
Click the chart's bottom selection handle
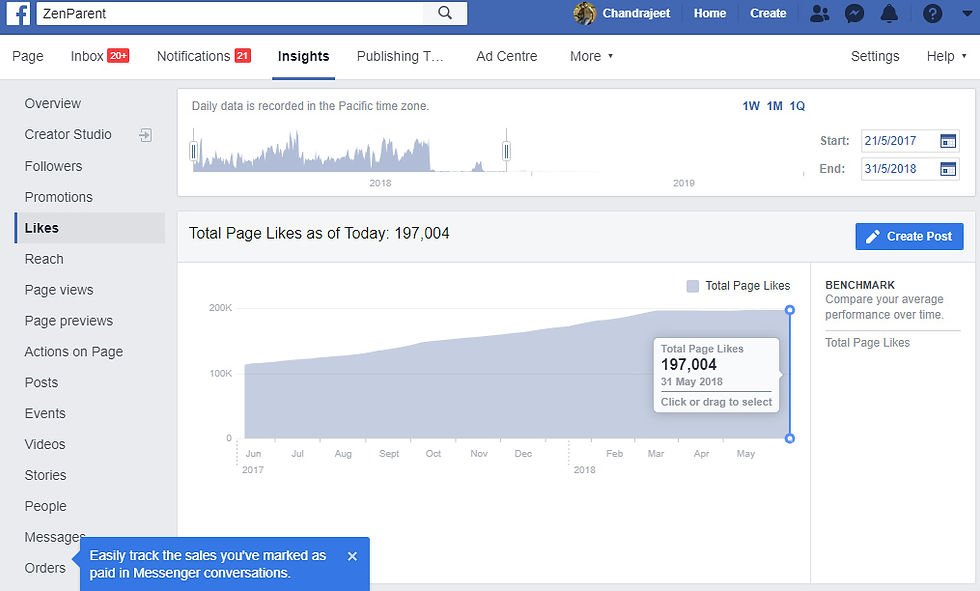coord(789,439)
